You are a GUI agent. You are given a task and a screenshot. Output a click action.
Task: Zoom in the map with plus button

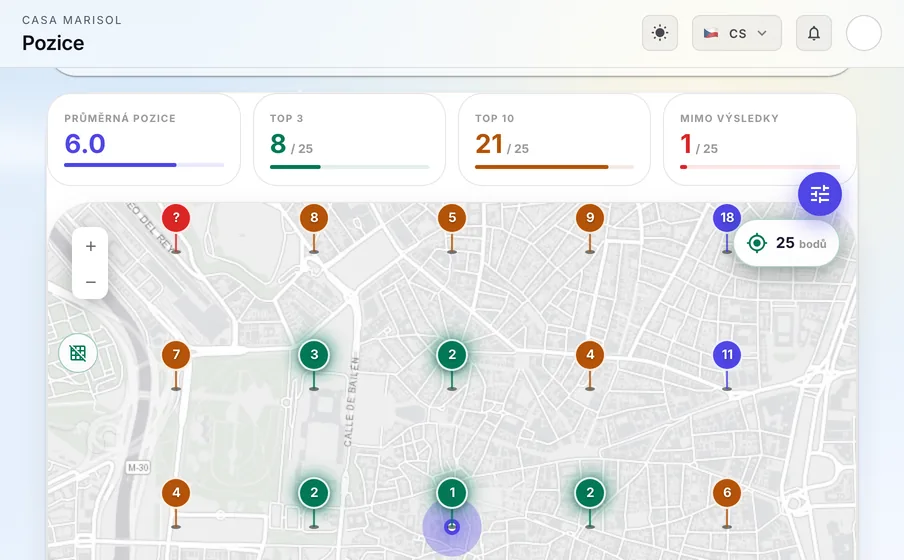tap(91, 246)
